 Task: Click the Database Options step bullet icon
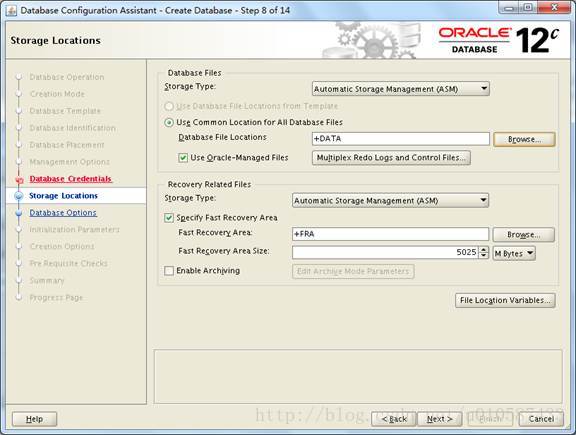[x=19, y=213]
